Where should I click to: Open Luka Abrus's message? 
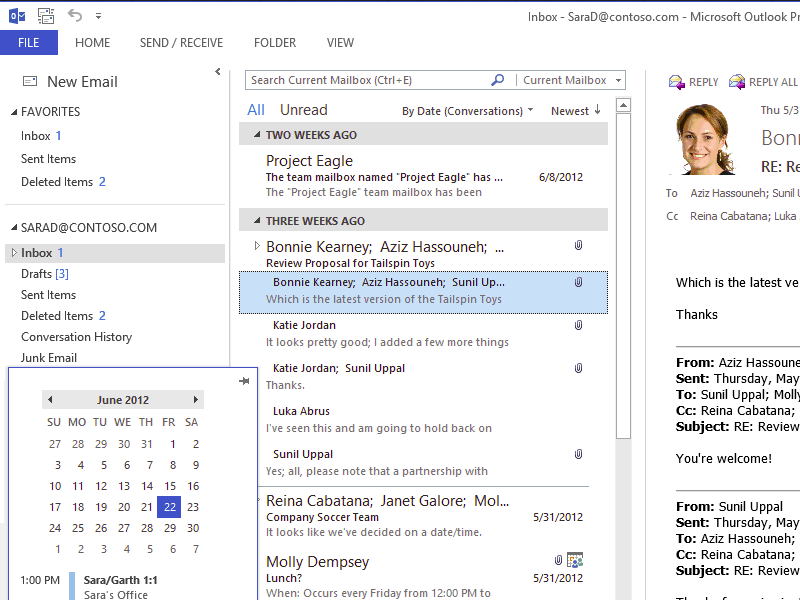(x=423, y=420)
